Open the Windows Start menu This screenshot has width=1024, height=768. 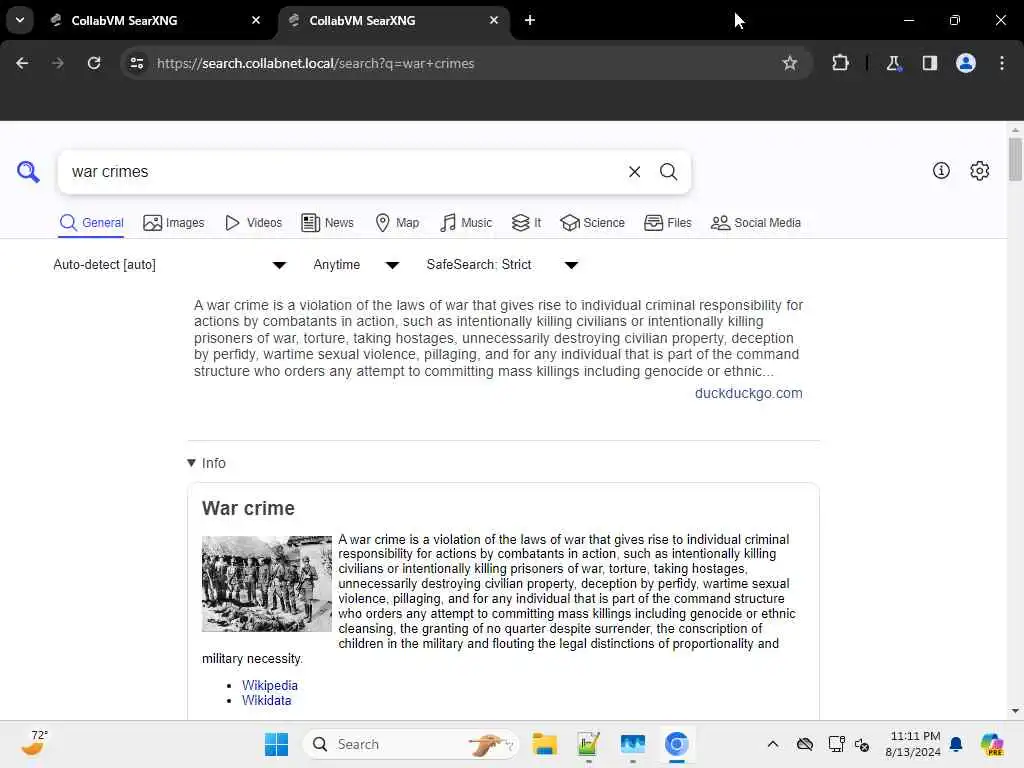click(x=276, y=744)
